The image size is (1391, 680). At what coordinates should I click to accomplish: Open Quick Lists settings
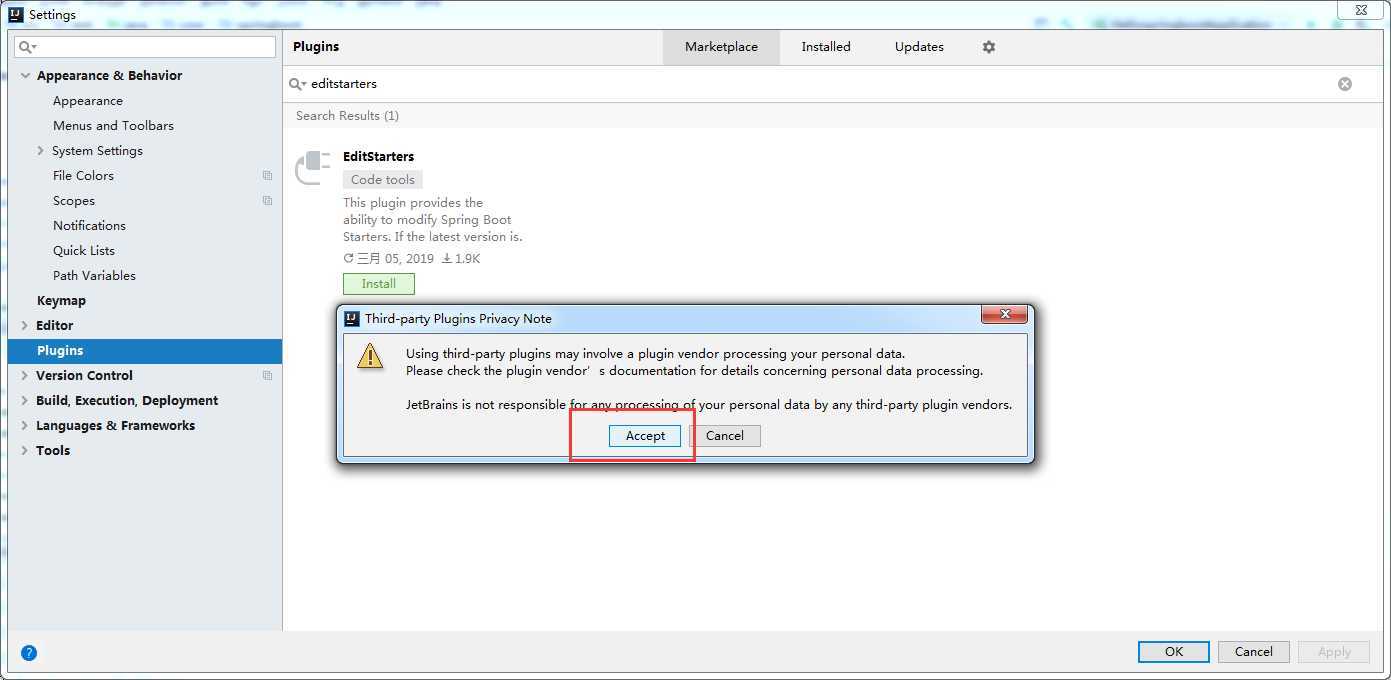click(x=84, y=251)
